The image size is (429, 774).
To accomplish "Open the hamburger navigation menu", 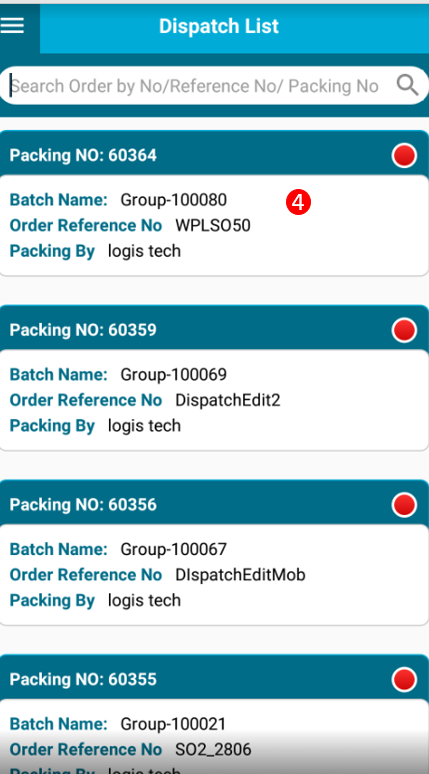I will 12,26.
